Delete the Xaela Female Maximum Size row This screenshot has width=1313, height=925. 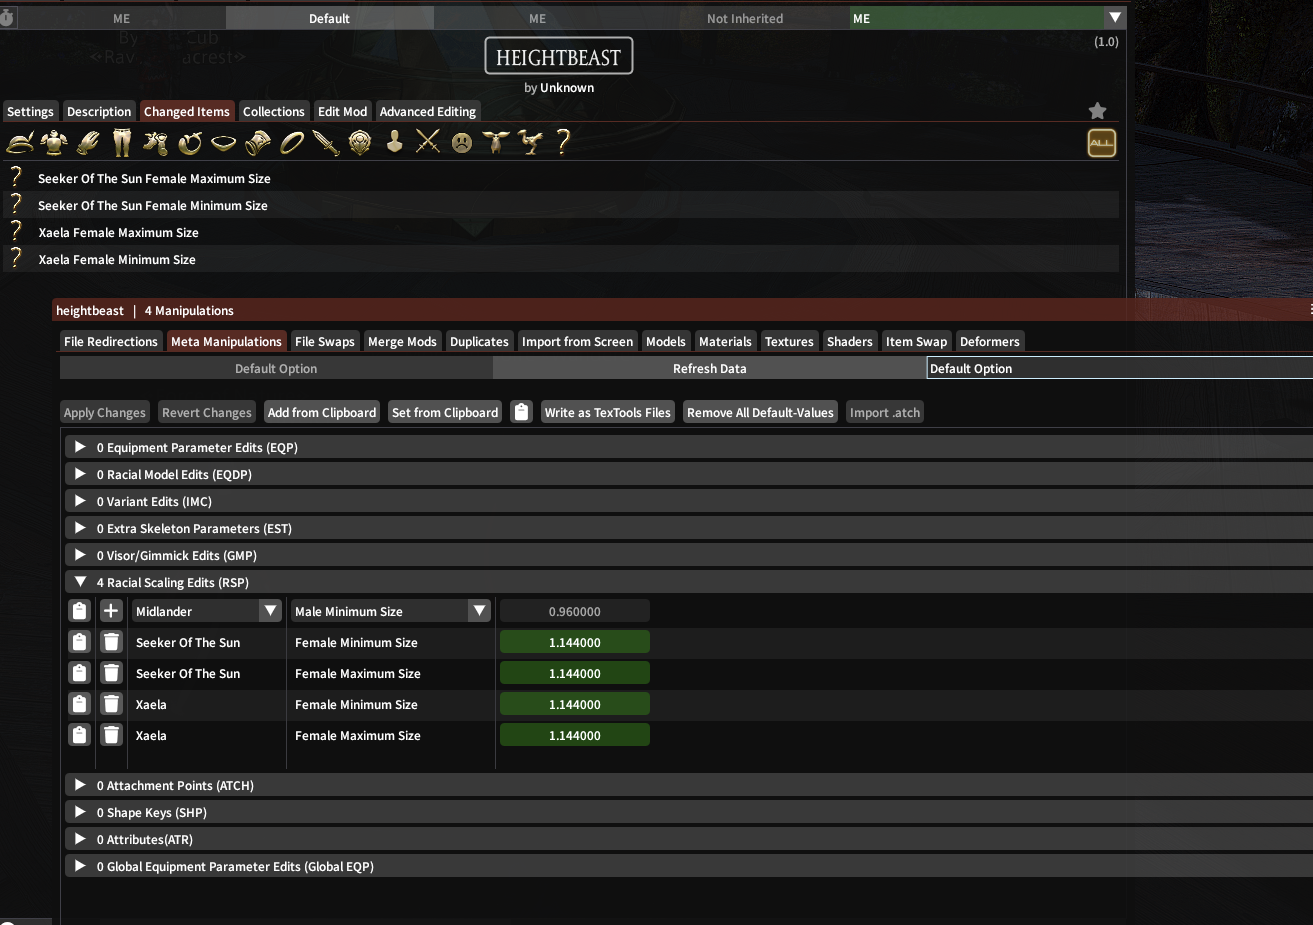[111, 735]
